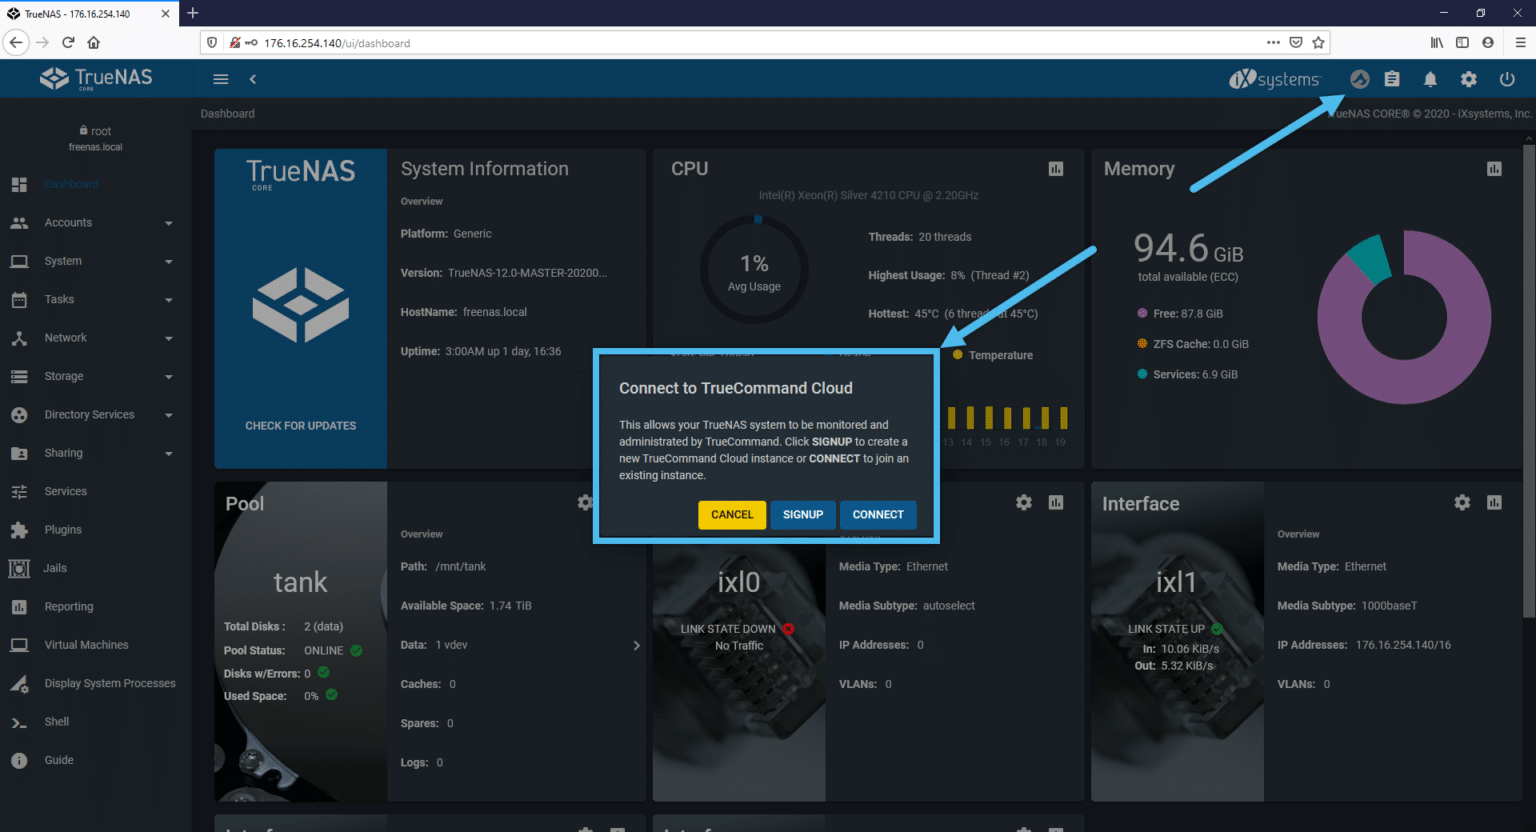
Task: Click the CANCEL button in dialog
Action: click(x=732, y=515)
